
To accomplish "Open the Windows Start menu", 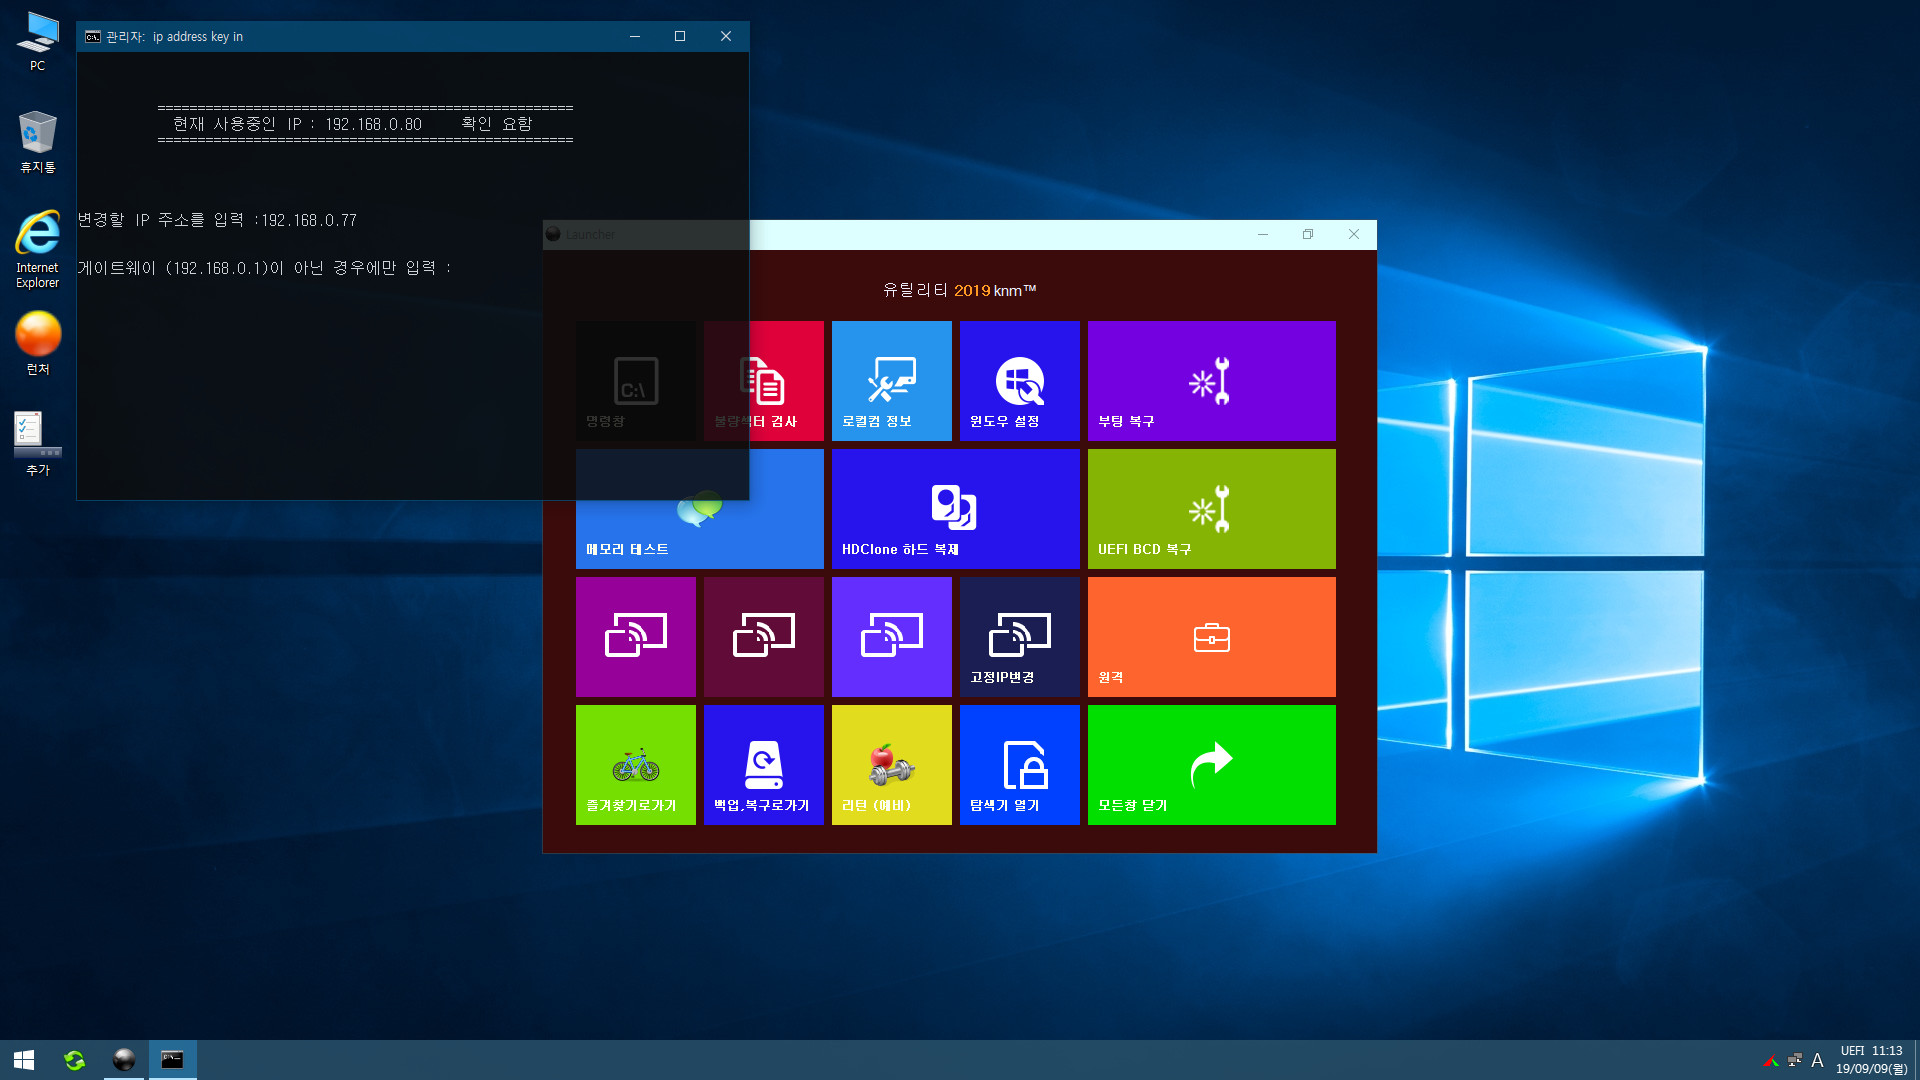I will pos(24,1060).
